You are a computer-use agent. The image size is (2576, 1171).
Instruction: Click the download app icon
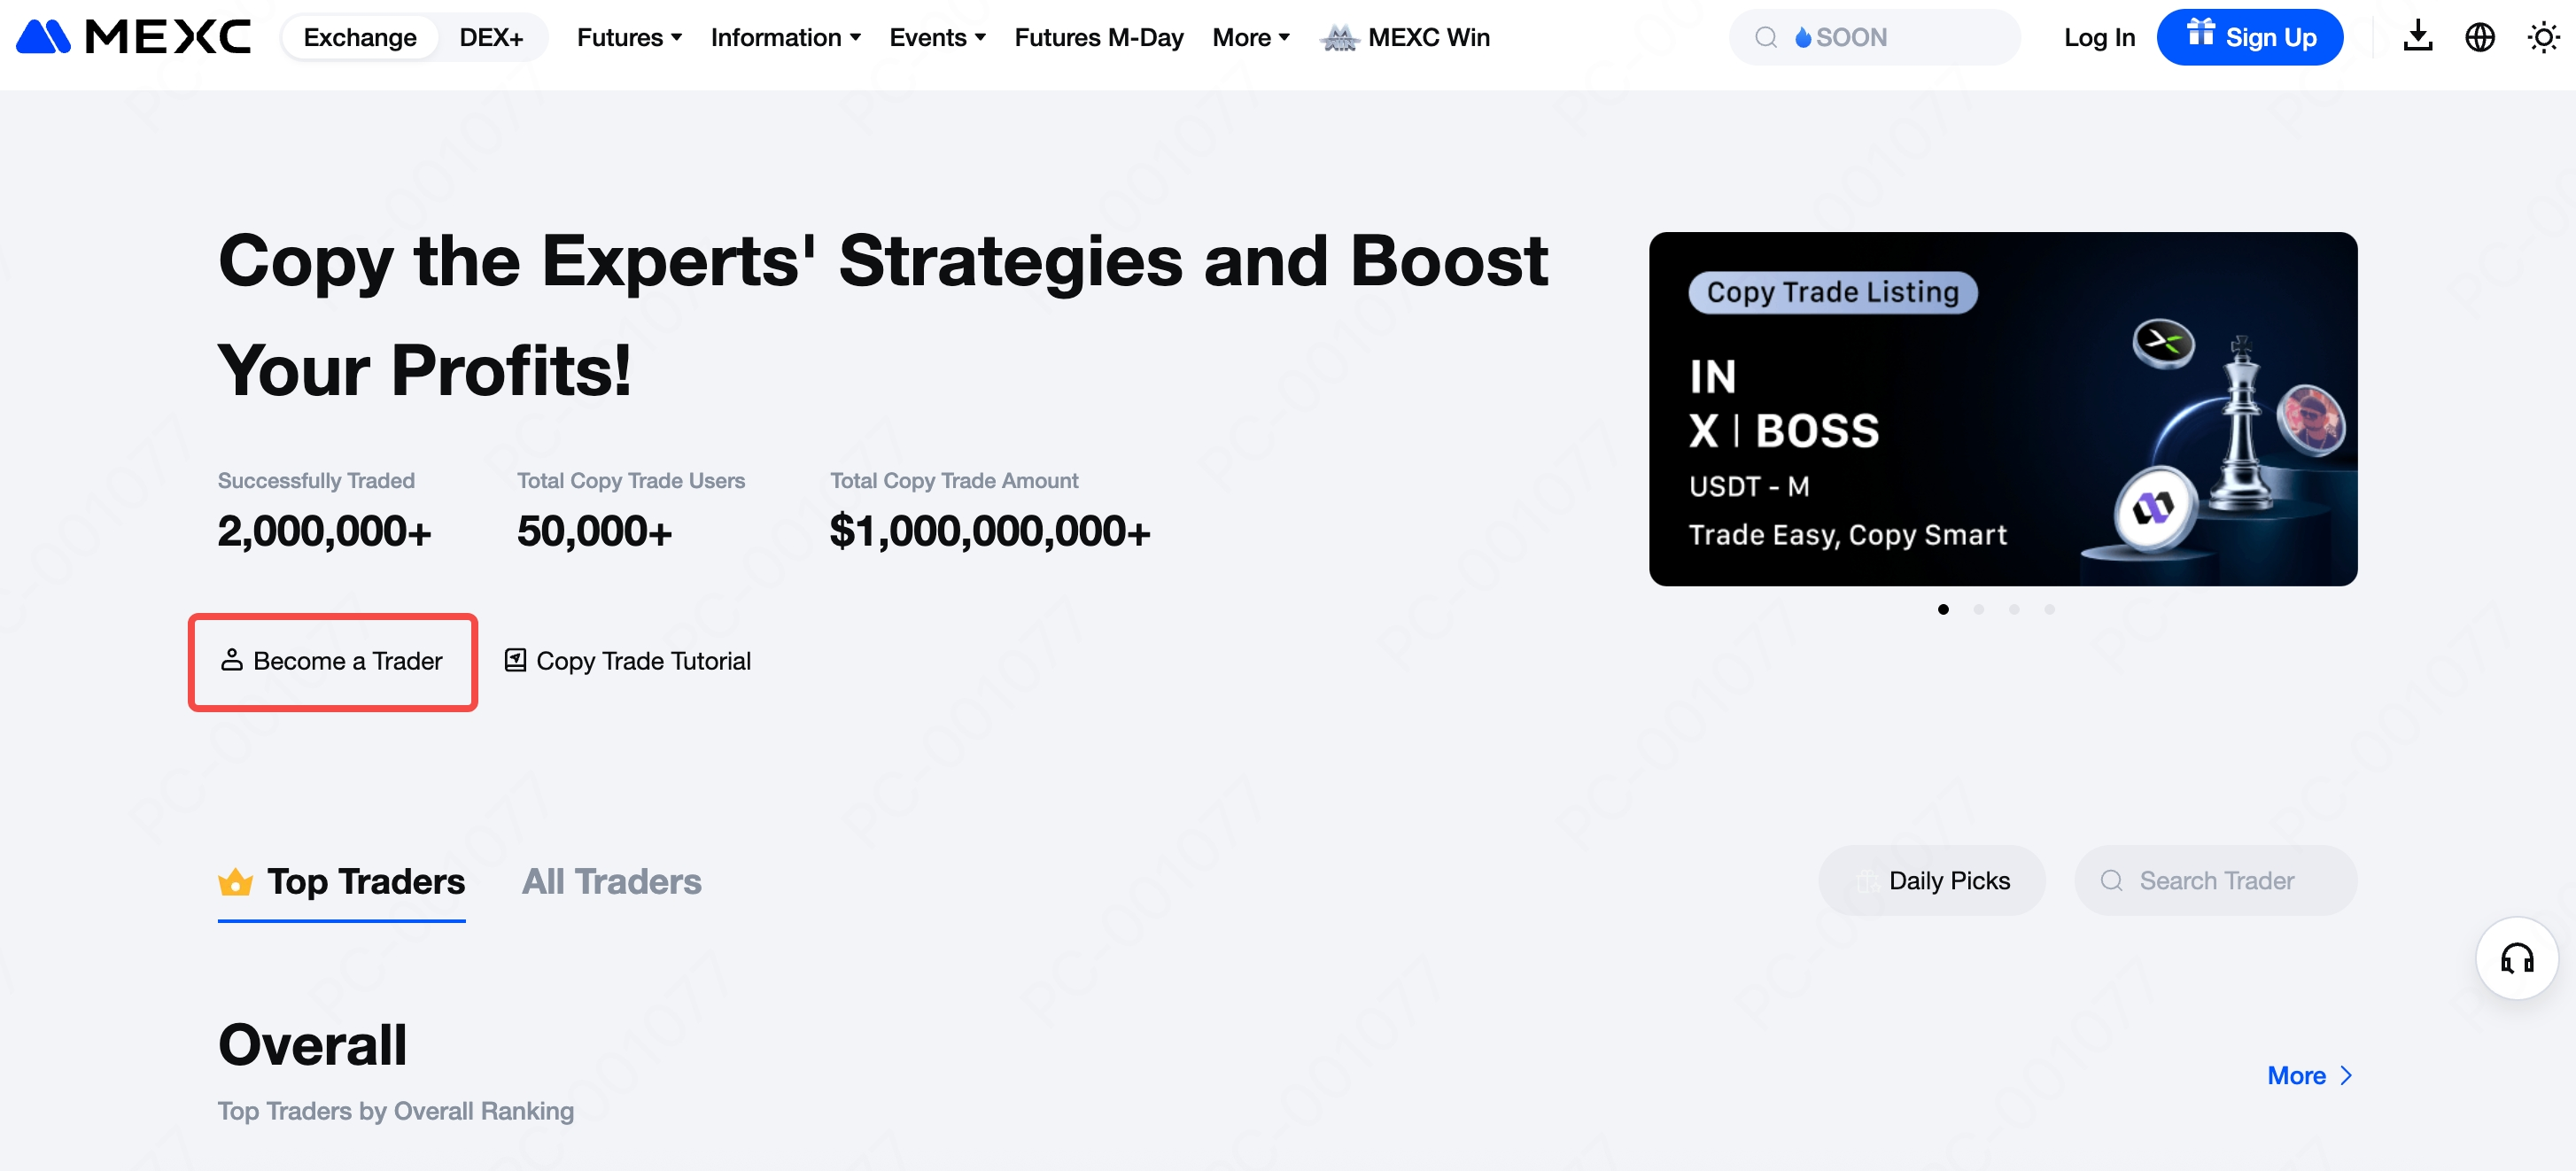point(2417,37)
